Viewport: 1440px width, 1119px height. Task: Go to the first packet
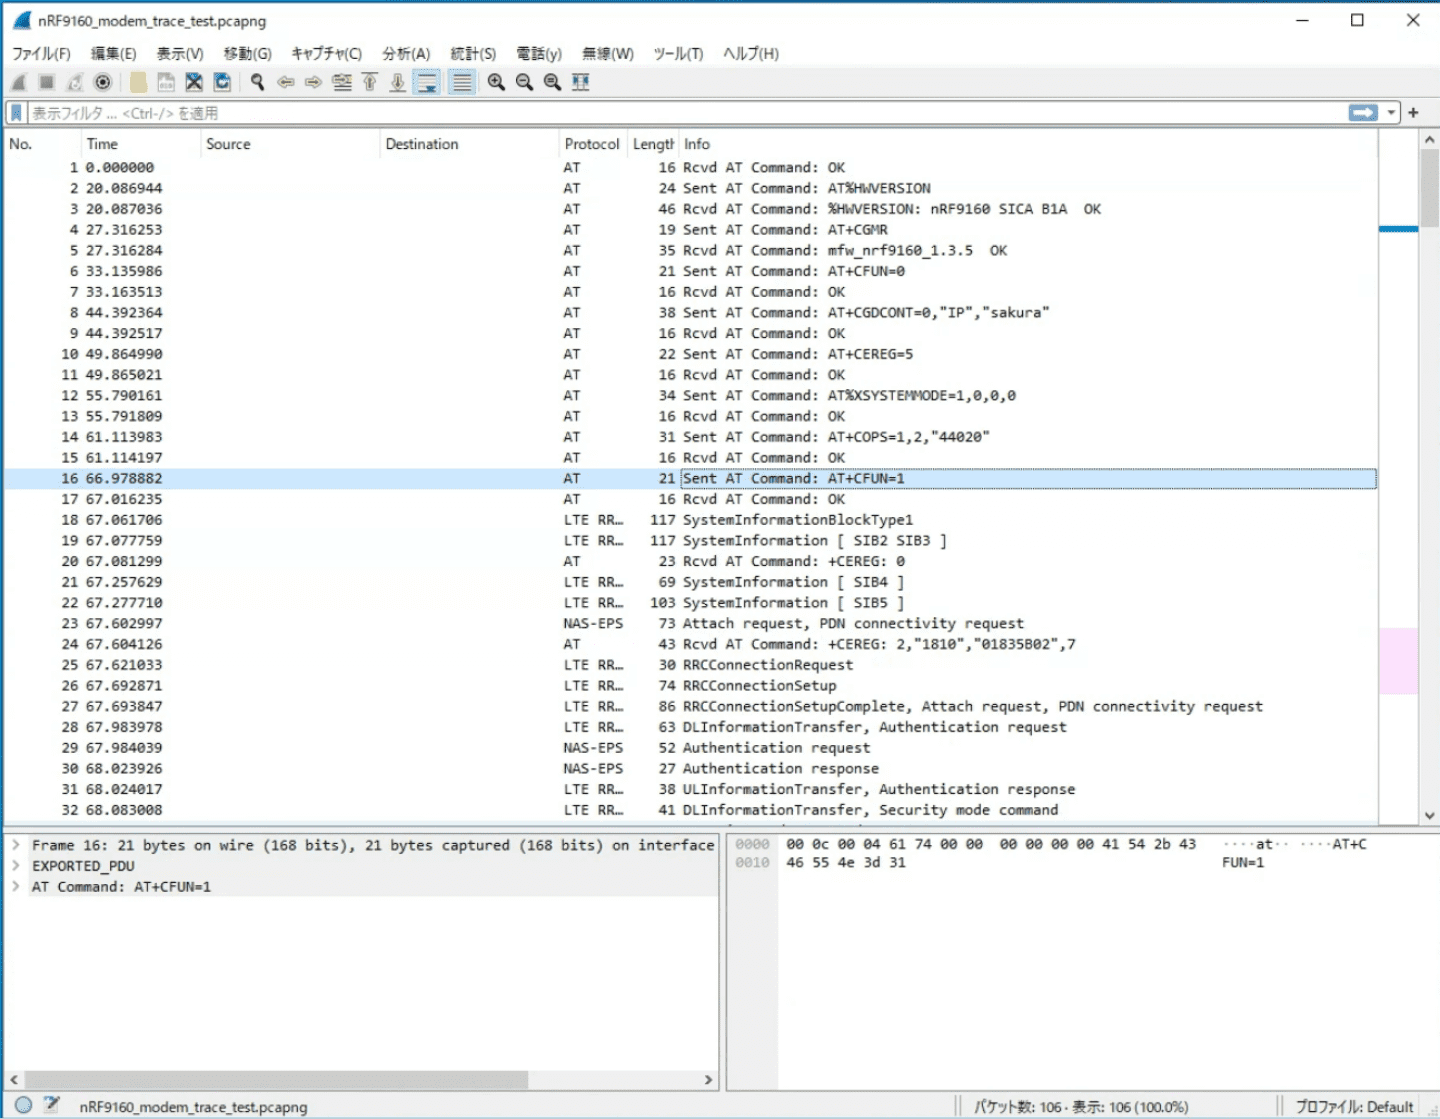coord(370,82)
